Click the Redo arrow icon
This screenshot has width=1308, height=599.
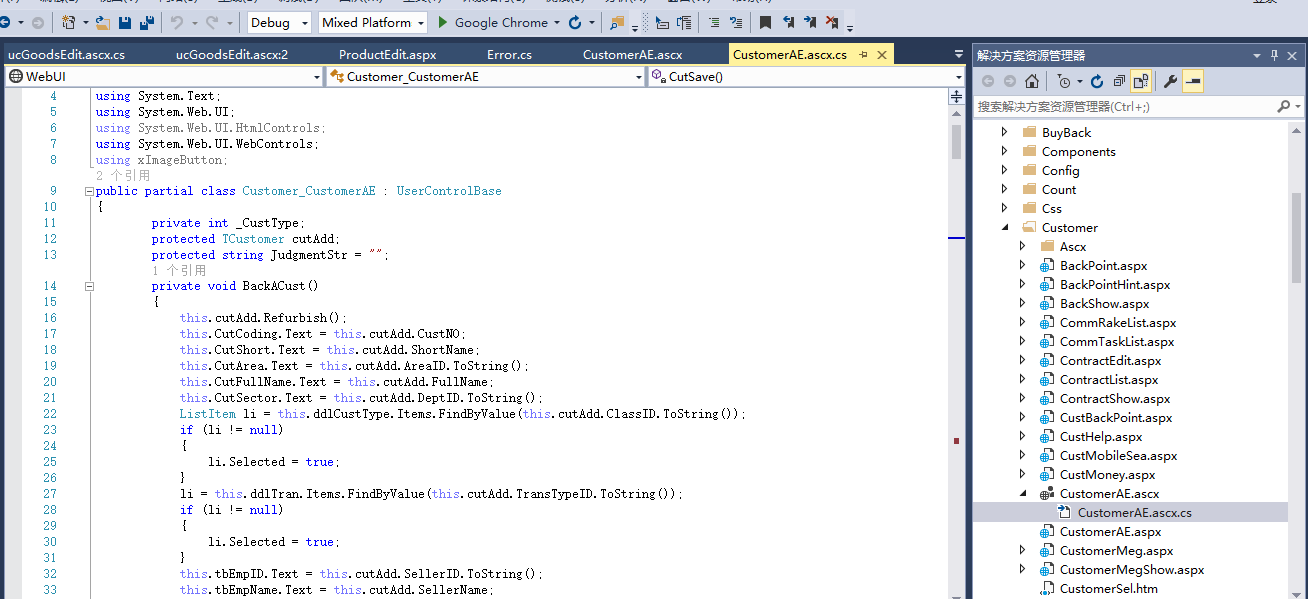click(212, 22)
